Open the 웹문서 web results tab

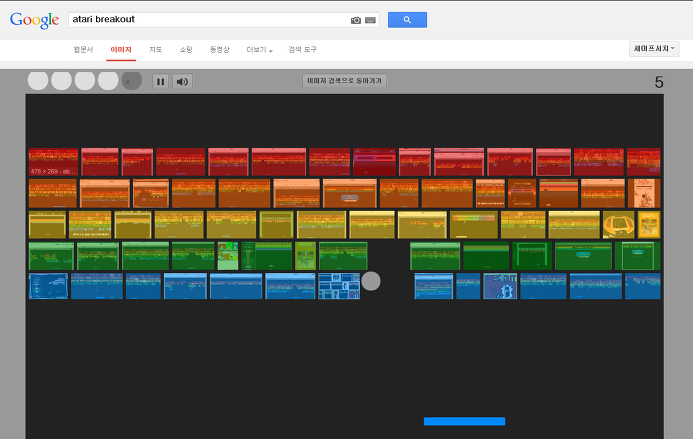[83, 50]
